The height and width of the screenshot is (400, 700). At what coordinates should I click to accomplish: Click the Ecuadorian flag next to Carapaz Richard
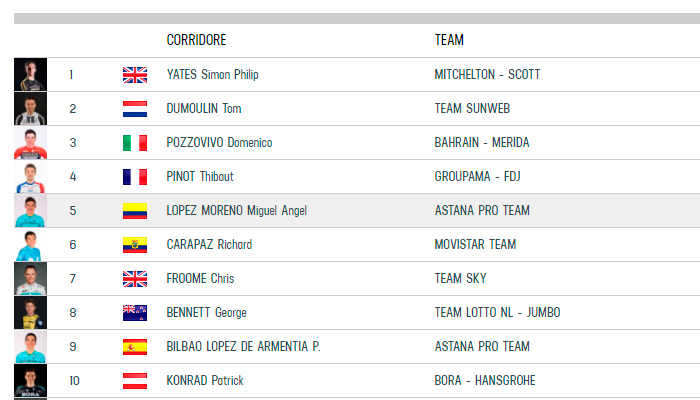tap(135, 245)
